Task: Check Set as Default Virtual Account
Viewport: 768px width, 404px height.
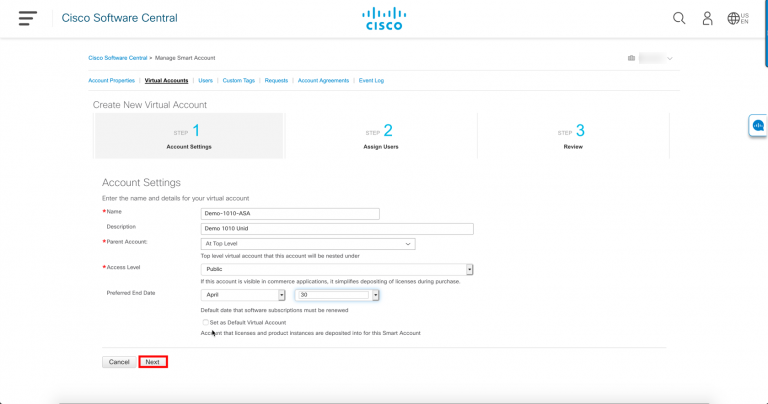Action: click(205, 322)
